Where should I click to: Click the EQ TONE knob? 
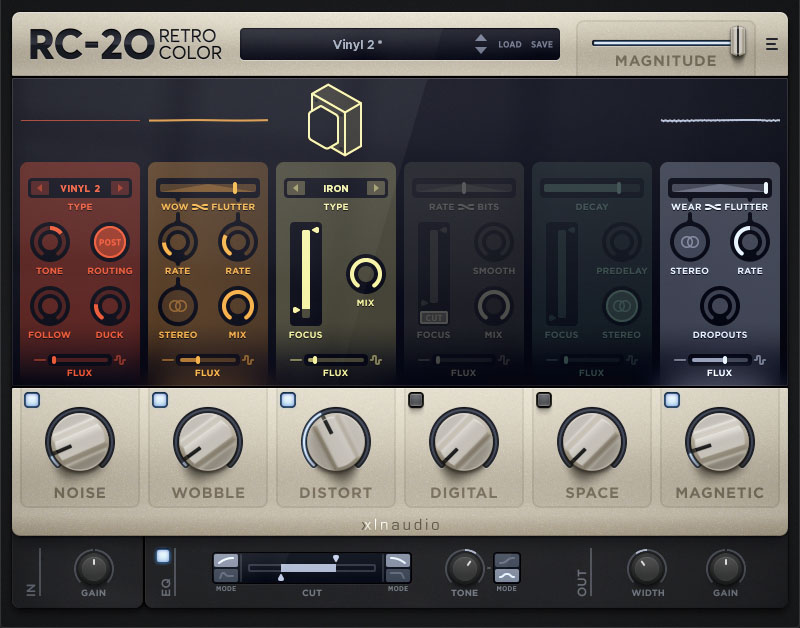465,568
